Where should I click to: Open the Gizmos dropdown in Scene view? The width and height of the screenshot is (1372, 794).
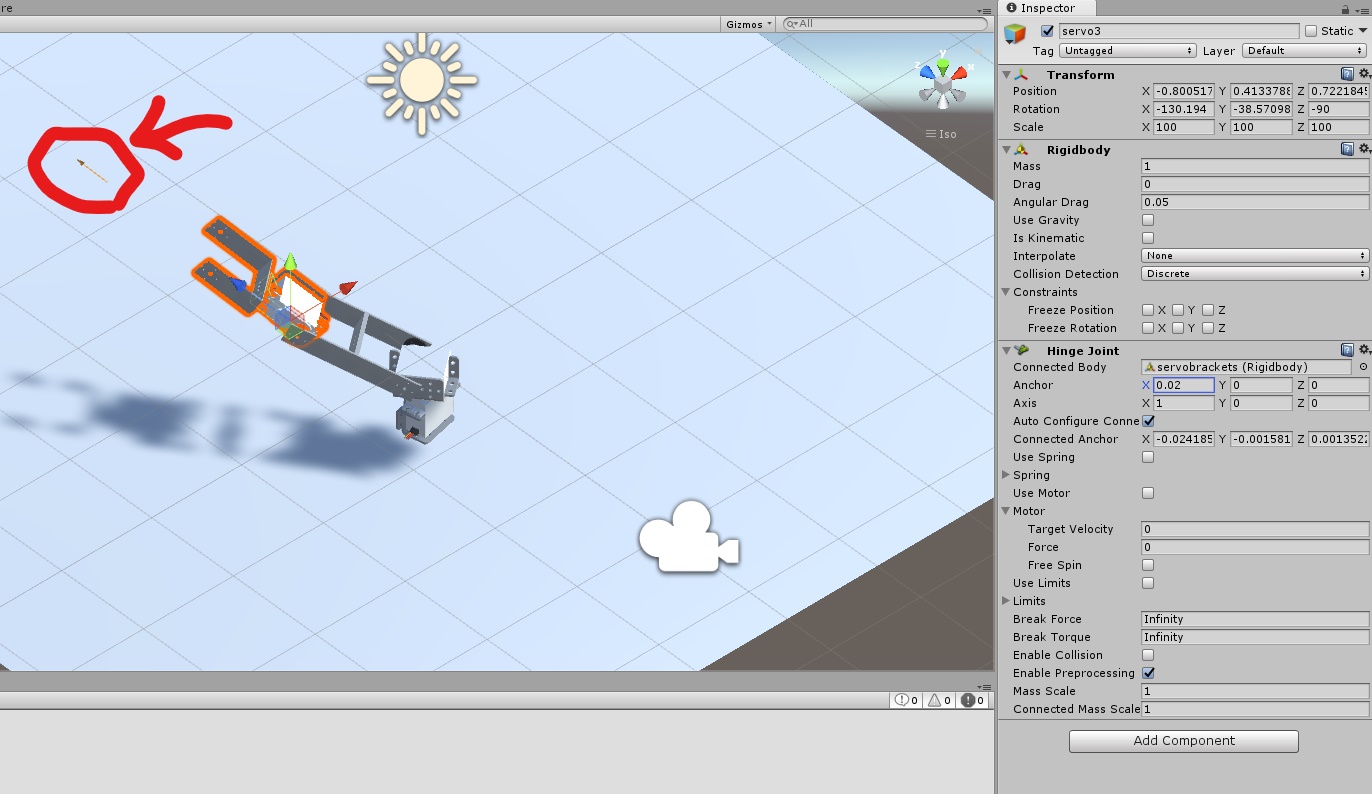click(x=746, y=24)
